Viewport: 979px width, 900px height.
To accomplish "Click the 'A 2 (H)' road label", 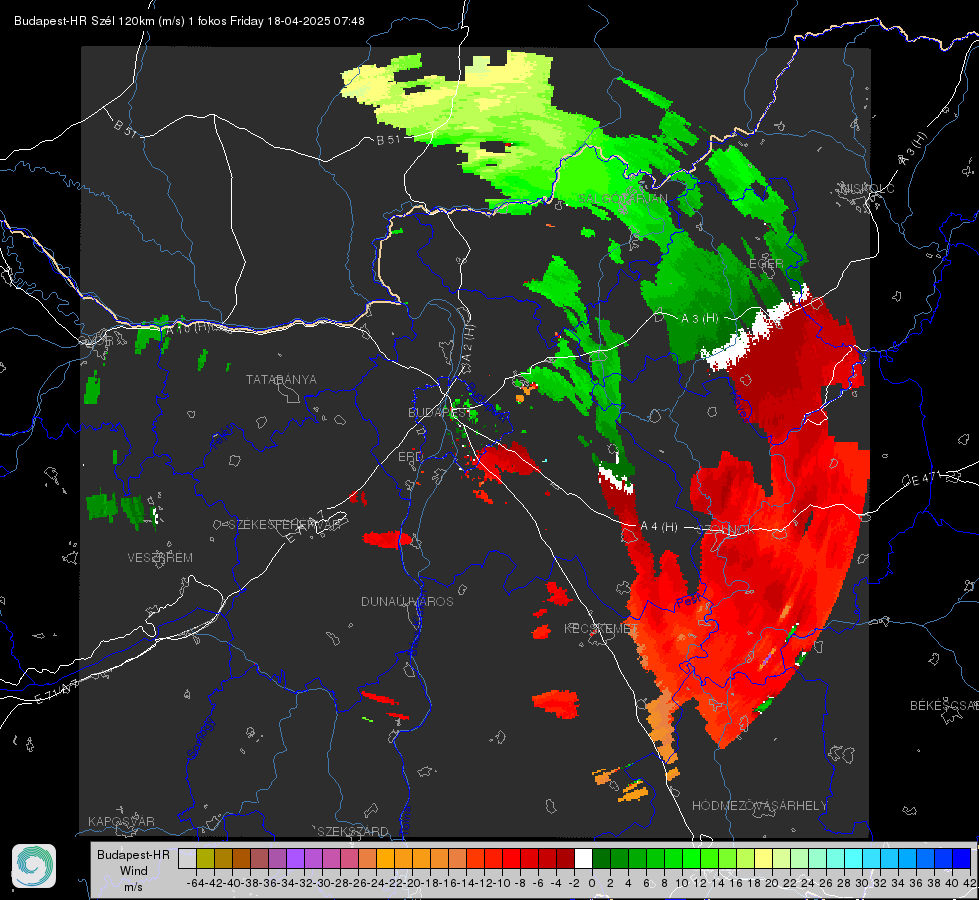I will (468, 342).
